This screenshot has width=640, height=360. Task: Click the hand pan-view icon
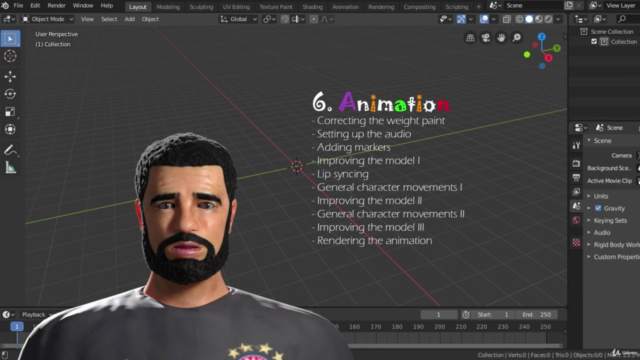click(501, 38)
